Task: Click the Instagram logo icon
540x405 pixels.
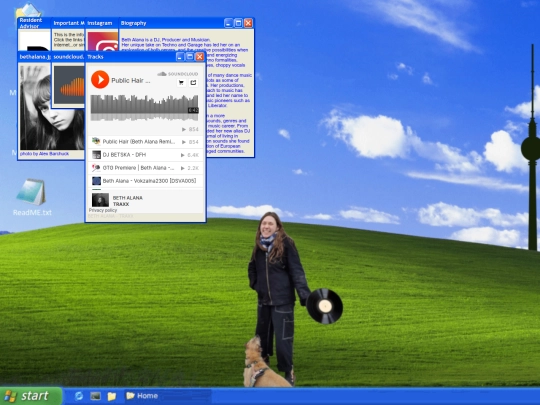Action: pyautogui.click(x=102, y=41)
